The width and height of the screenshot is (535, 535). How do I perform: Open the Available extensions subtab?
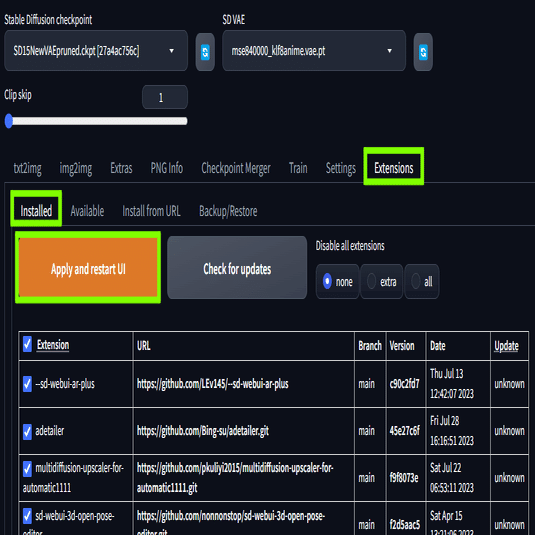(x=87, y=211)
